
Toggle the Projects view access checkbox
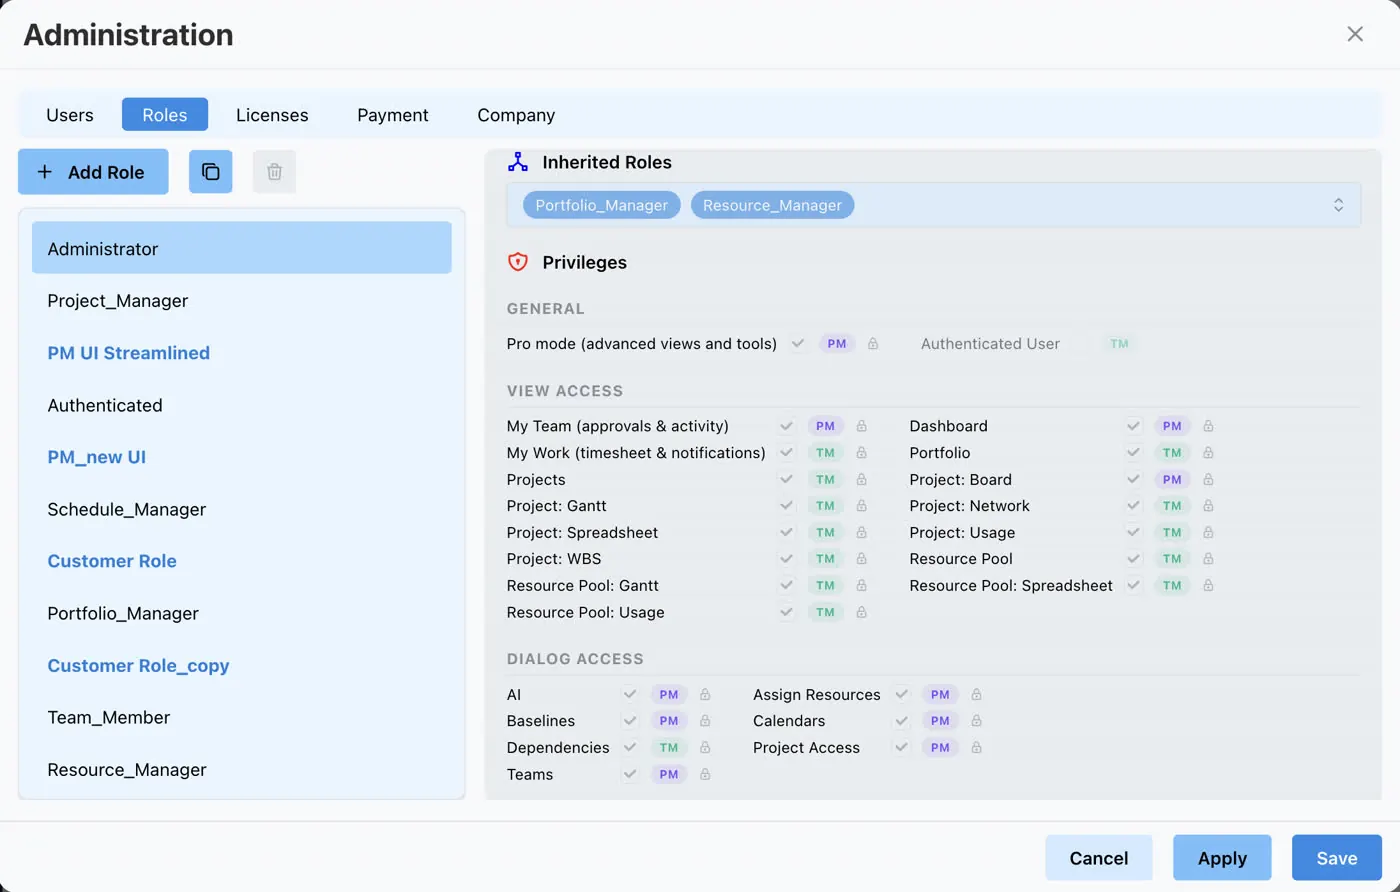tap(787, 480)
